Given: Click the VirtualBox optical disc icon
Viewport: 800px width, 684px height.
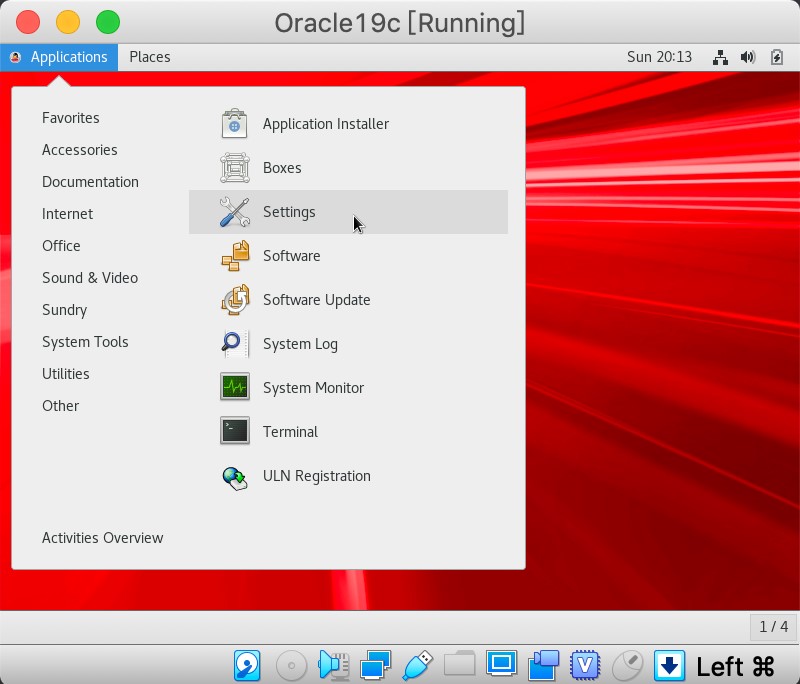Looking at the screenshot, I should (x=291, y=665).
